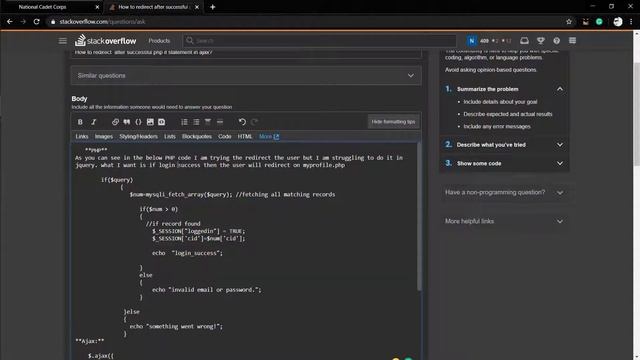Close the National Cadet Corps tab
The height and width of the screenshot is (360, 640).
(97, 7)
